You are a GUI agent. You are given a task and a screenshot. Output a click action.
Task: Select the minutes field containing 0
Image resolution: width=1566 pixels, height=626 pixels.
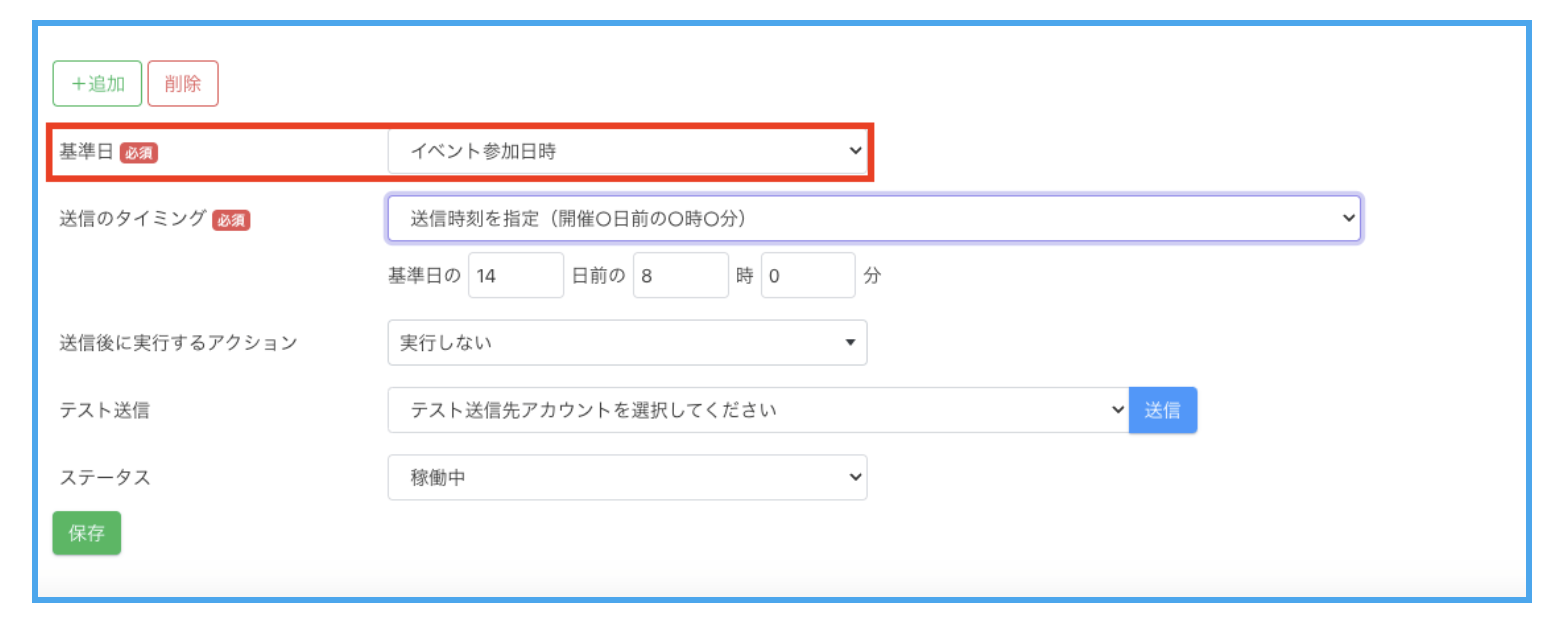807,276
